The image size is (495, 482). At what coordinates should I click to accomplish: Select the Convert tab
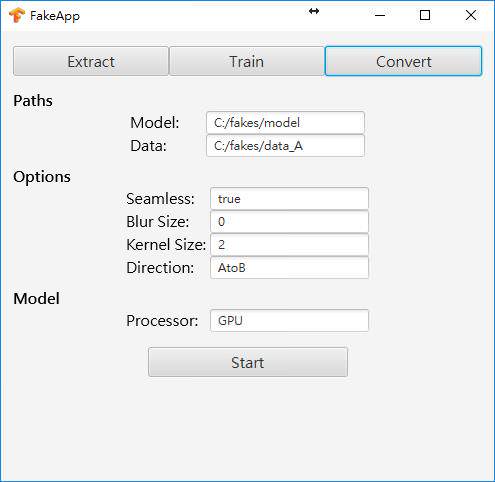click(x=403, y=61)
